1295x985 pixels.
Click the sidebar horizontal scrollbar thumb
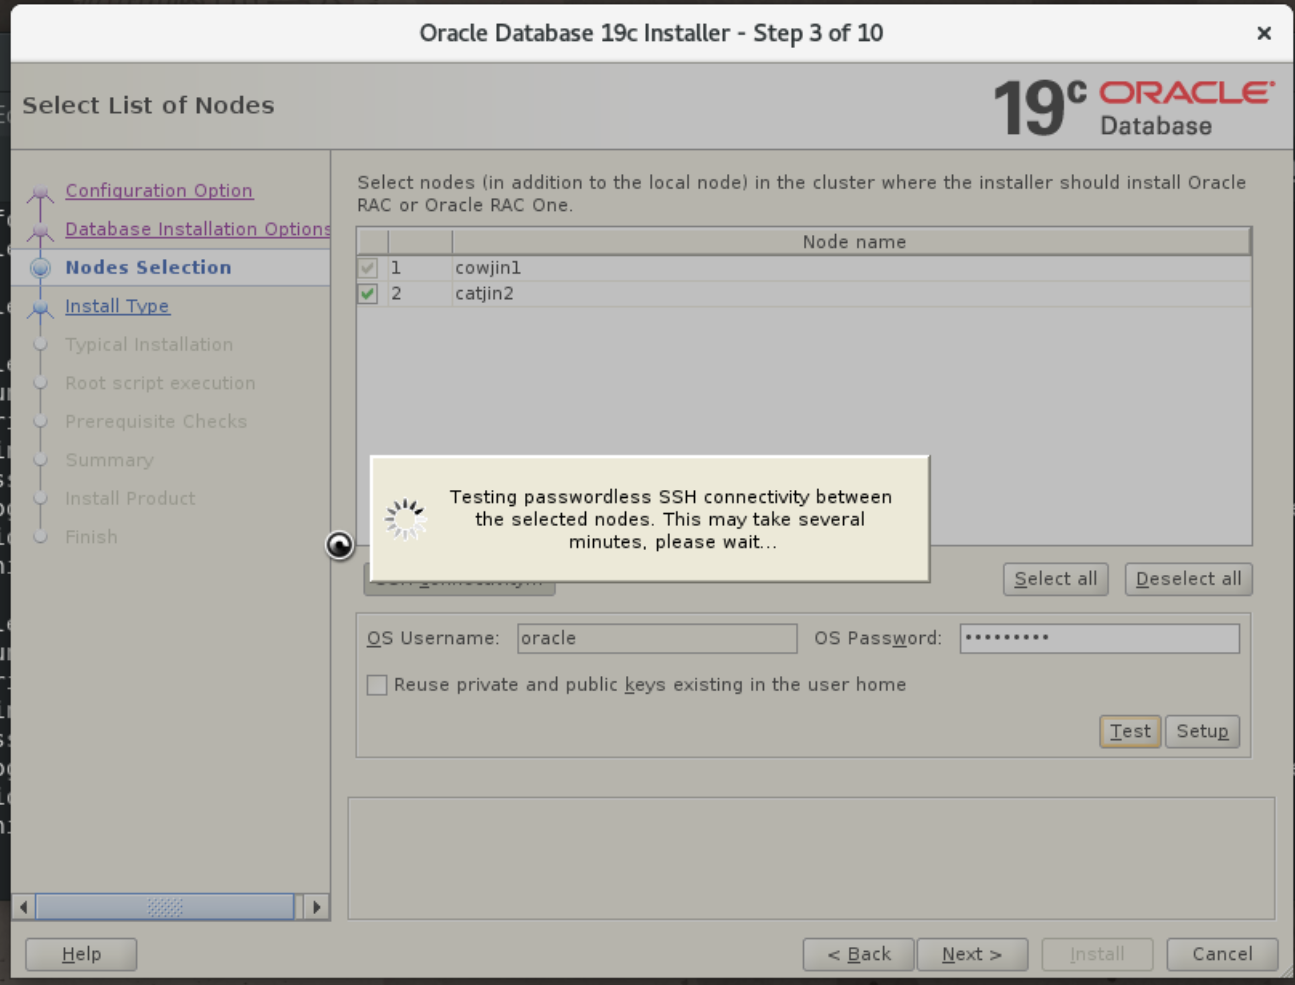pyautogui.click(x=165, y=907)
